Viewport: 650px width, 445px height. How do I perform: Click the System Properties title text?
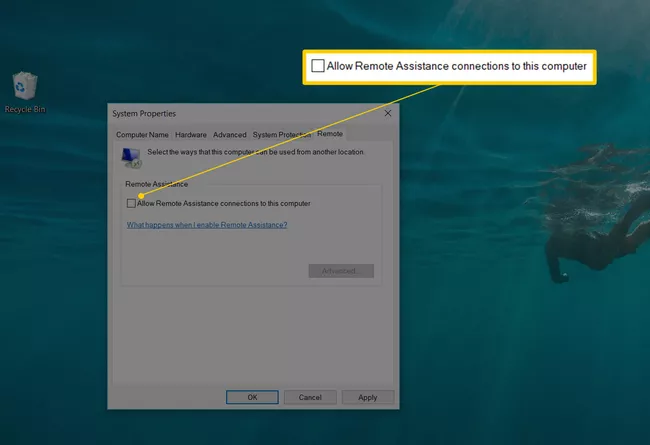(144, 114)
